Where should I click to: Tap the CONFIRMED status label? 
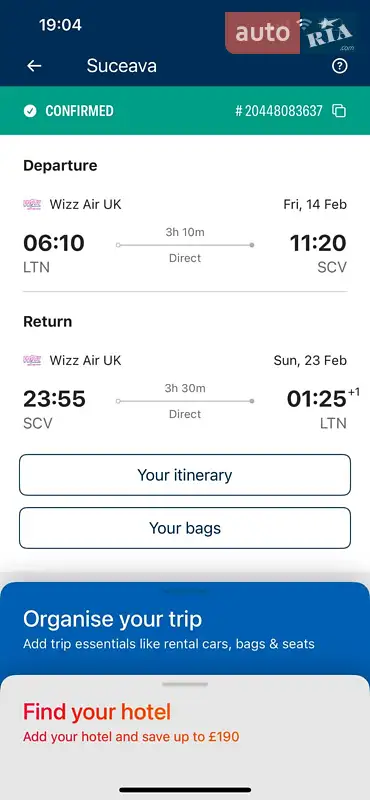(x=80, y=111)
